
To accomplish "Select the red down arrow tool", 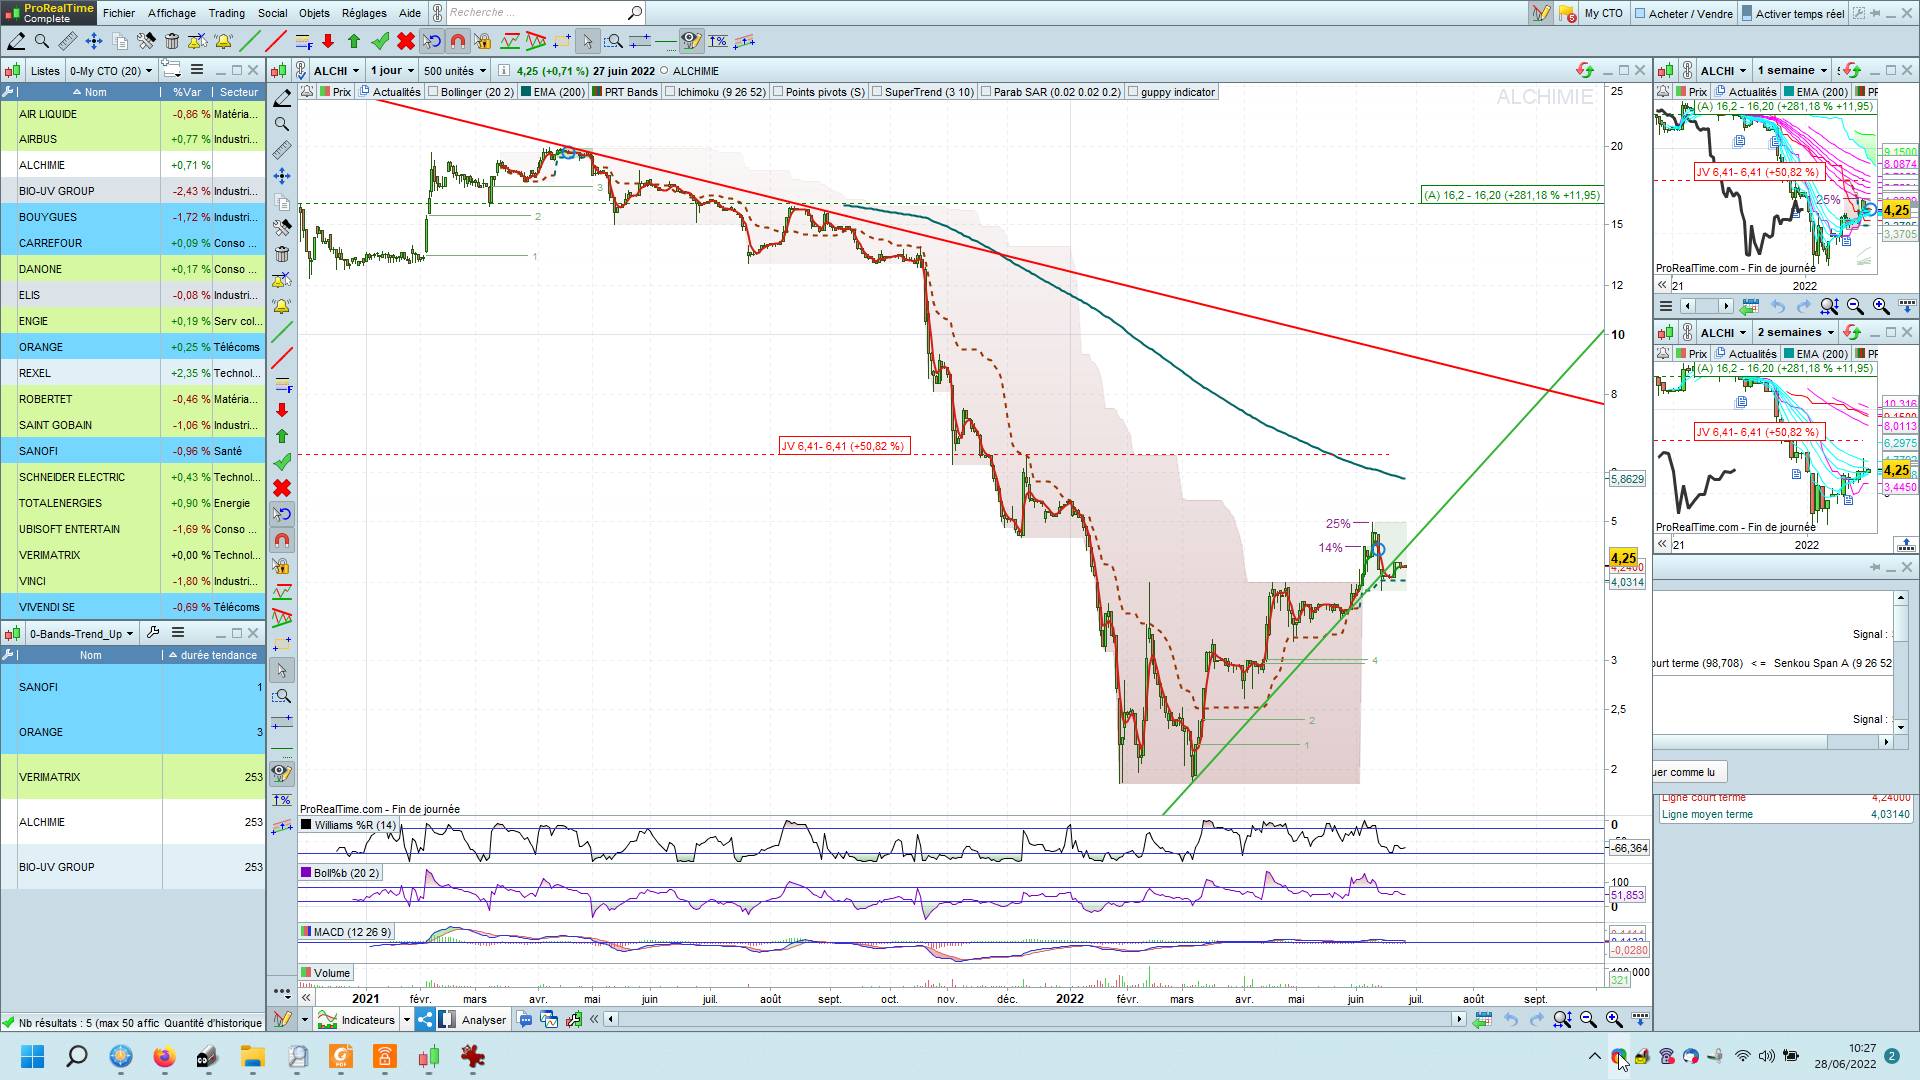I will click(x=328, y=41).
